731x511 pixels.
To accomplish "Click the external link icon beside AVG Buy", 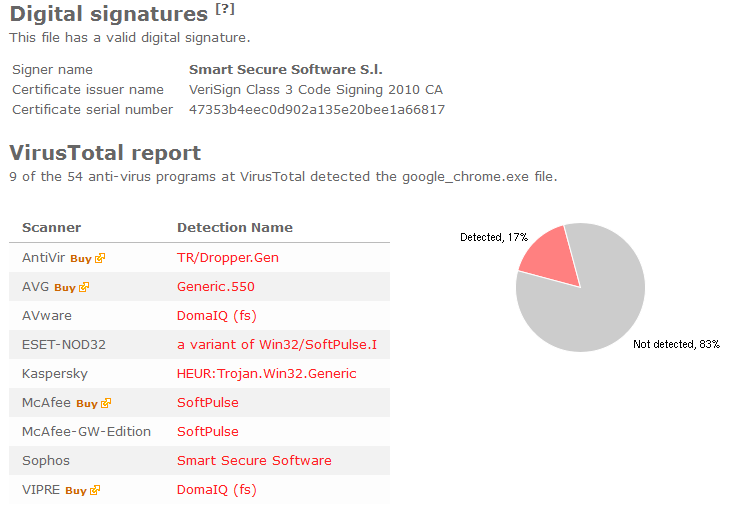I will 84,287.
